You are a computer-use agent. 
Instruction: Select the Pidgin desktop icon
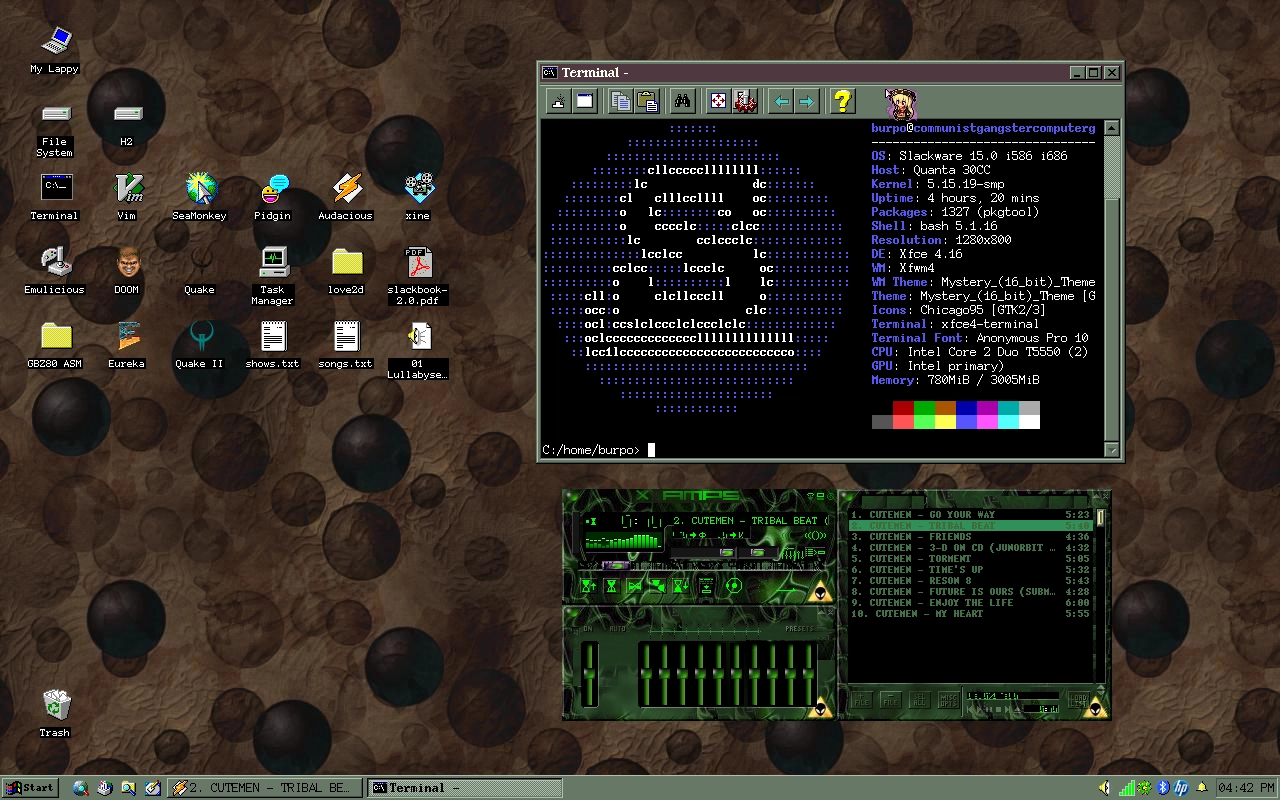pos(272,196)
